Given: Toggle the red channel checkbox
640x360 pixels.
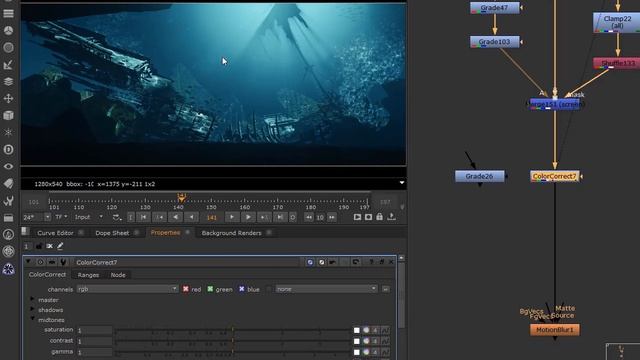Looking at the screenshot, I should point(186,289).
